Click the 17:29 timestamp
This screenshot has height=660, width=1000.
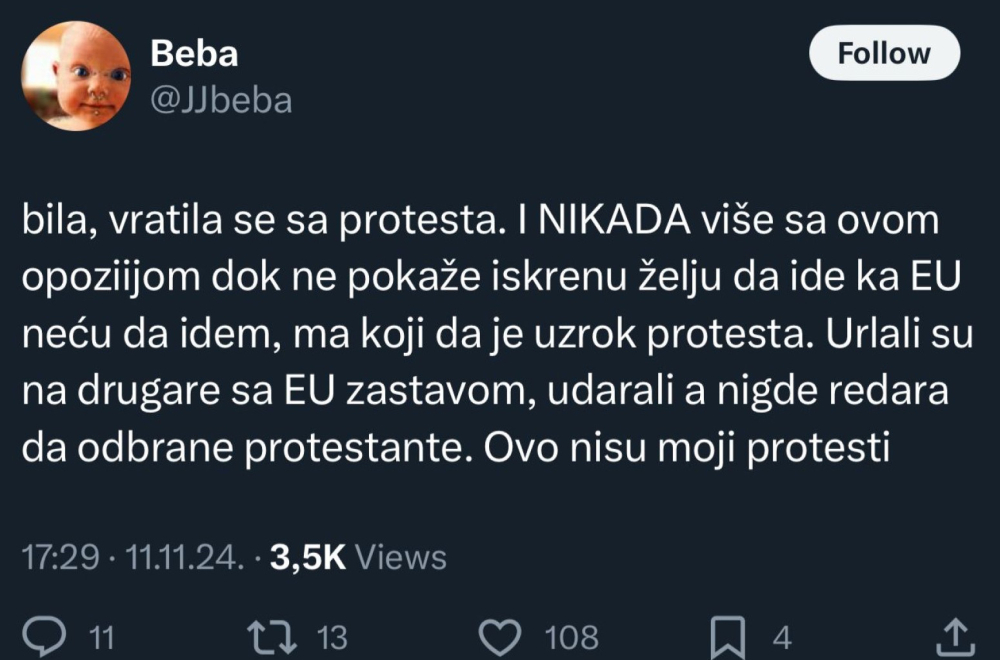point(60,558)
